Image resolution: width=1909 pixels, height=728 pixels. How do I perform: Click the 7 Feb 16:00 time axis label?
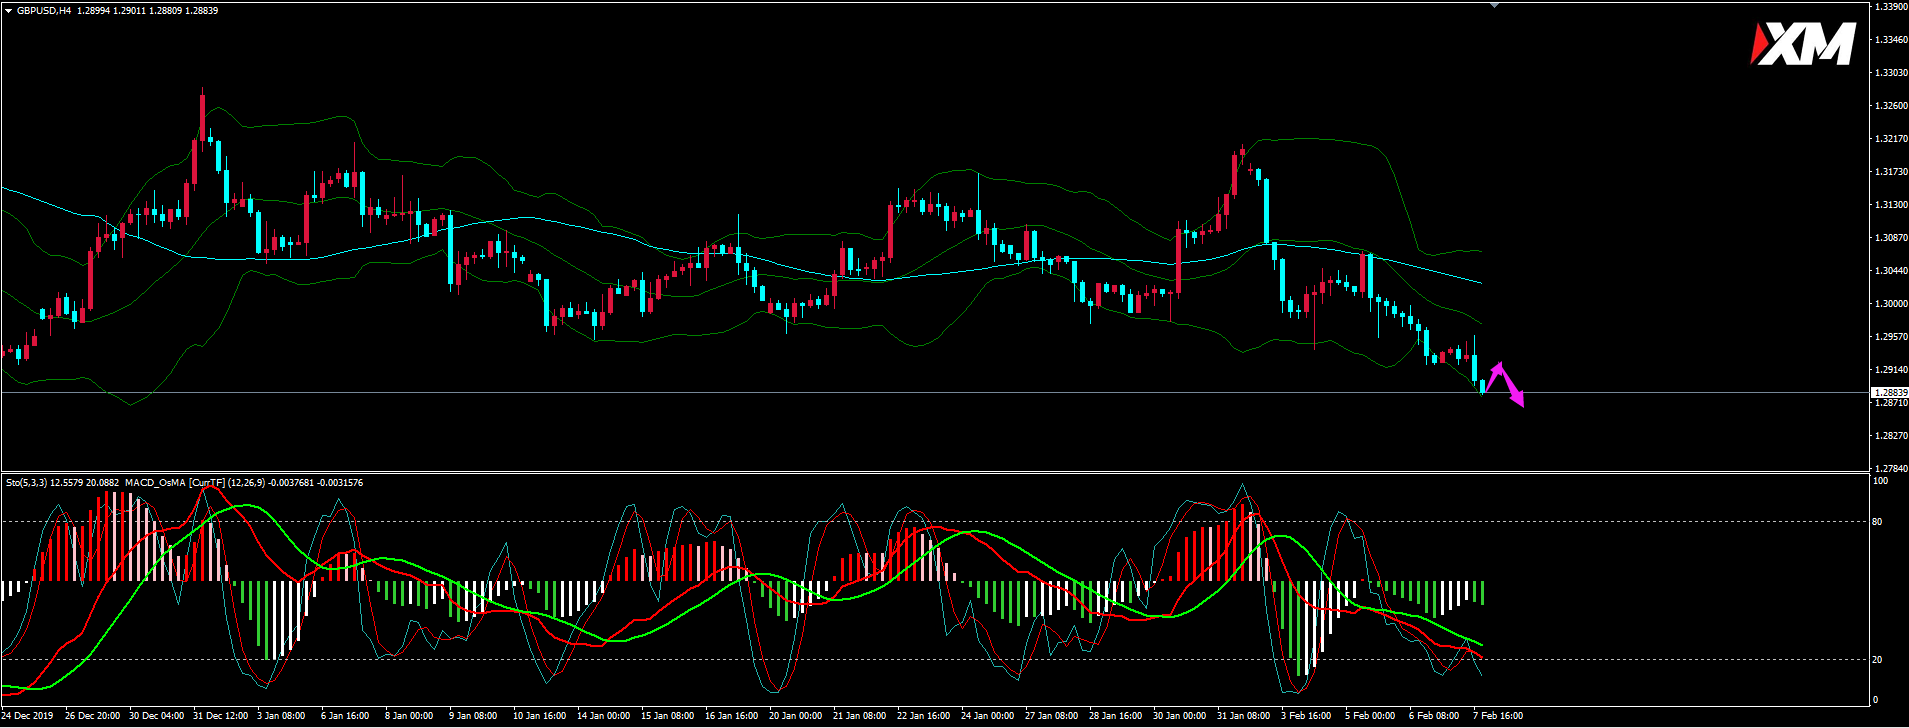1497,716
